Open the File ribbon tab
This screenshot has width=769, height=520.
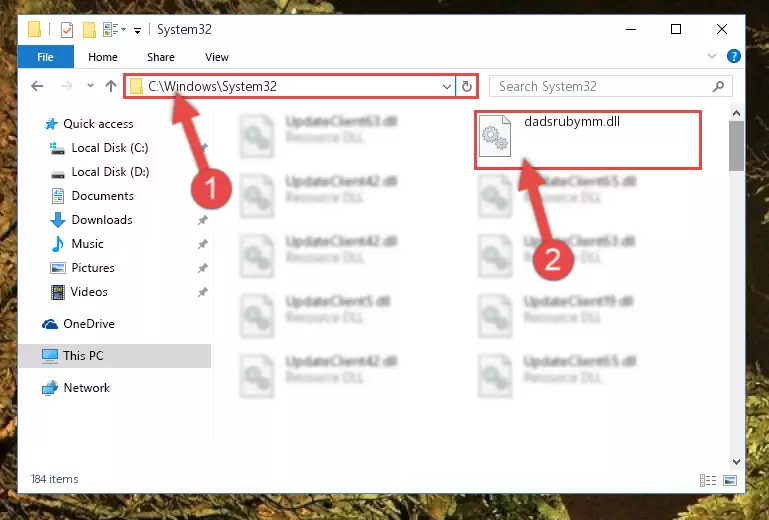click(x=46, y=57)
